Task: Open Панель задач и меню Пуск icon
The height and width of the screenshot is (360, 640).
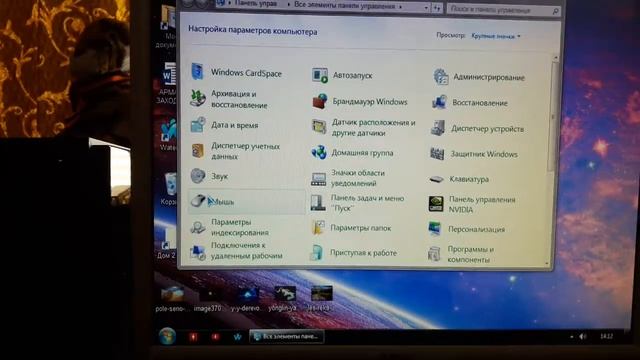Action: (x=318, y=203)
